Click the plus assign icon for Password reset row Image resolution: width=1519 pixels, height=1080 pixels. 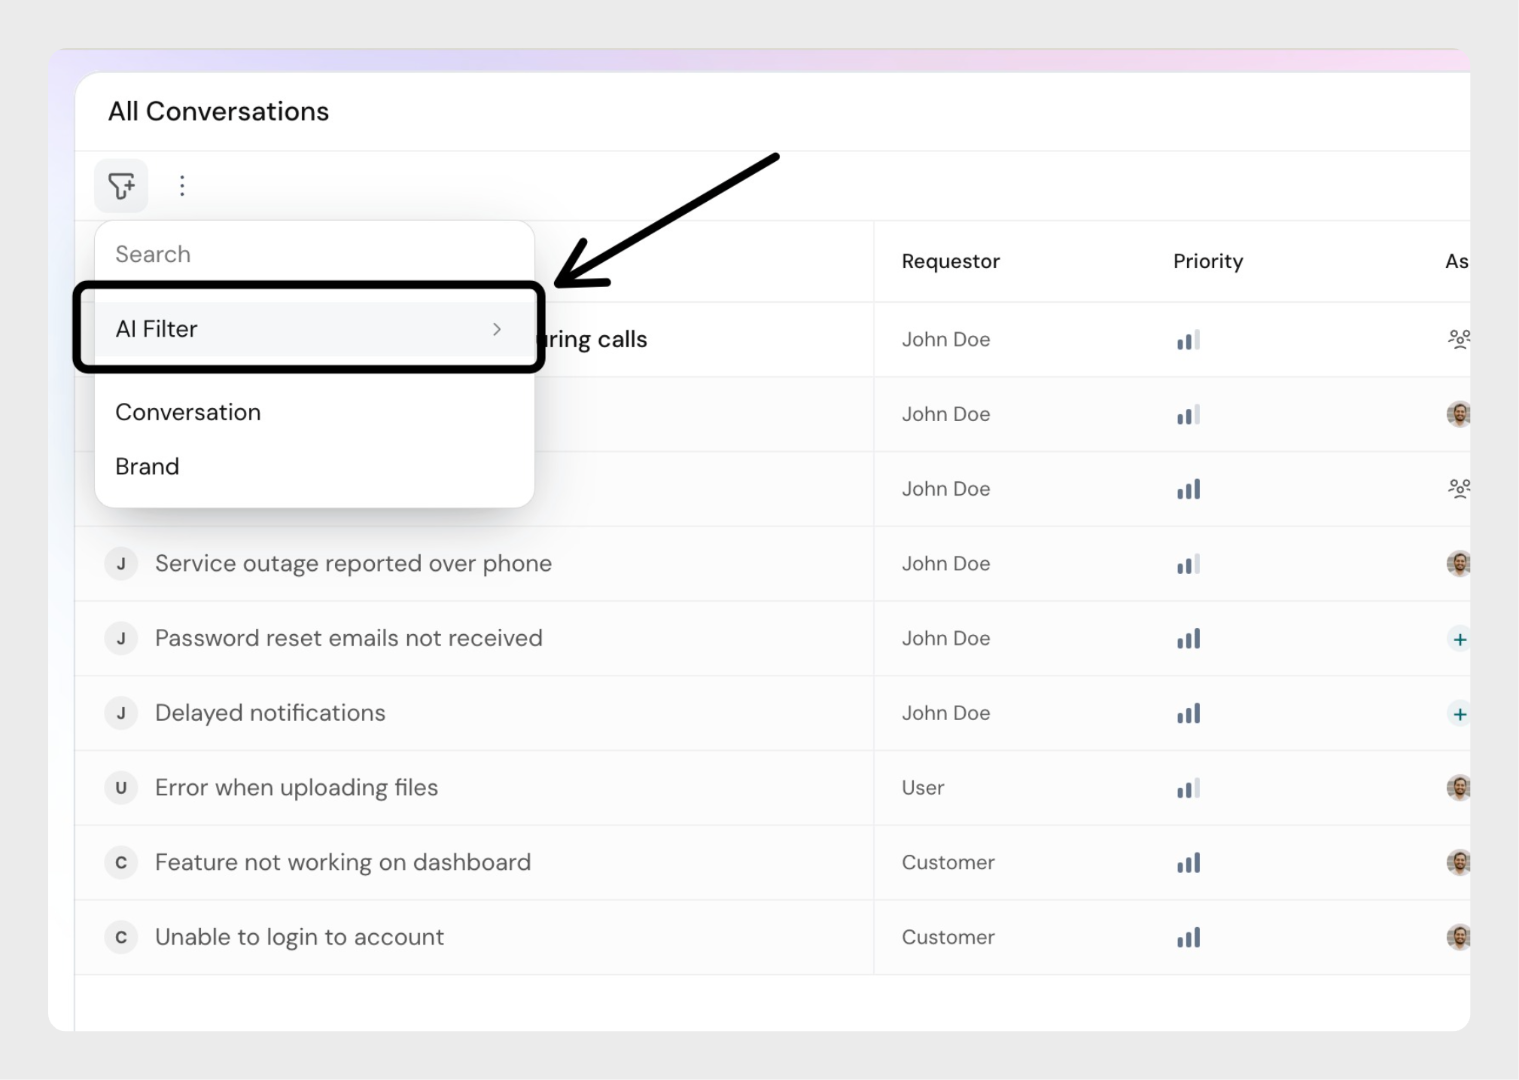(1459, 639)
